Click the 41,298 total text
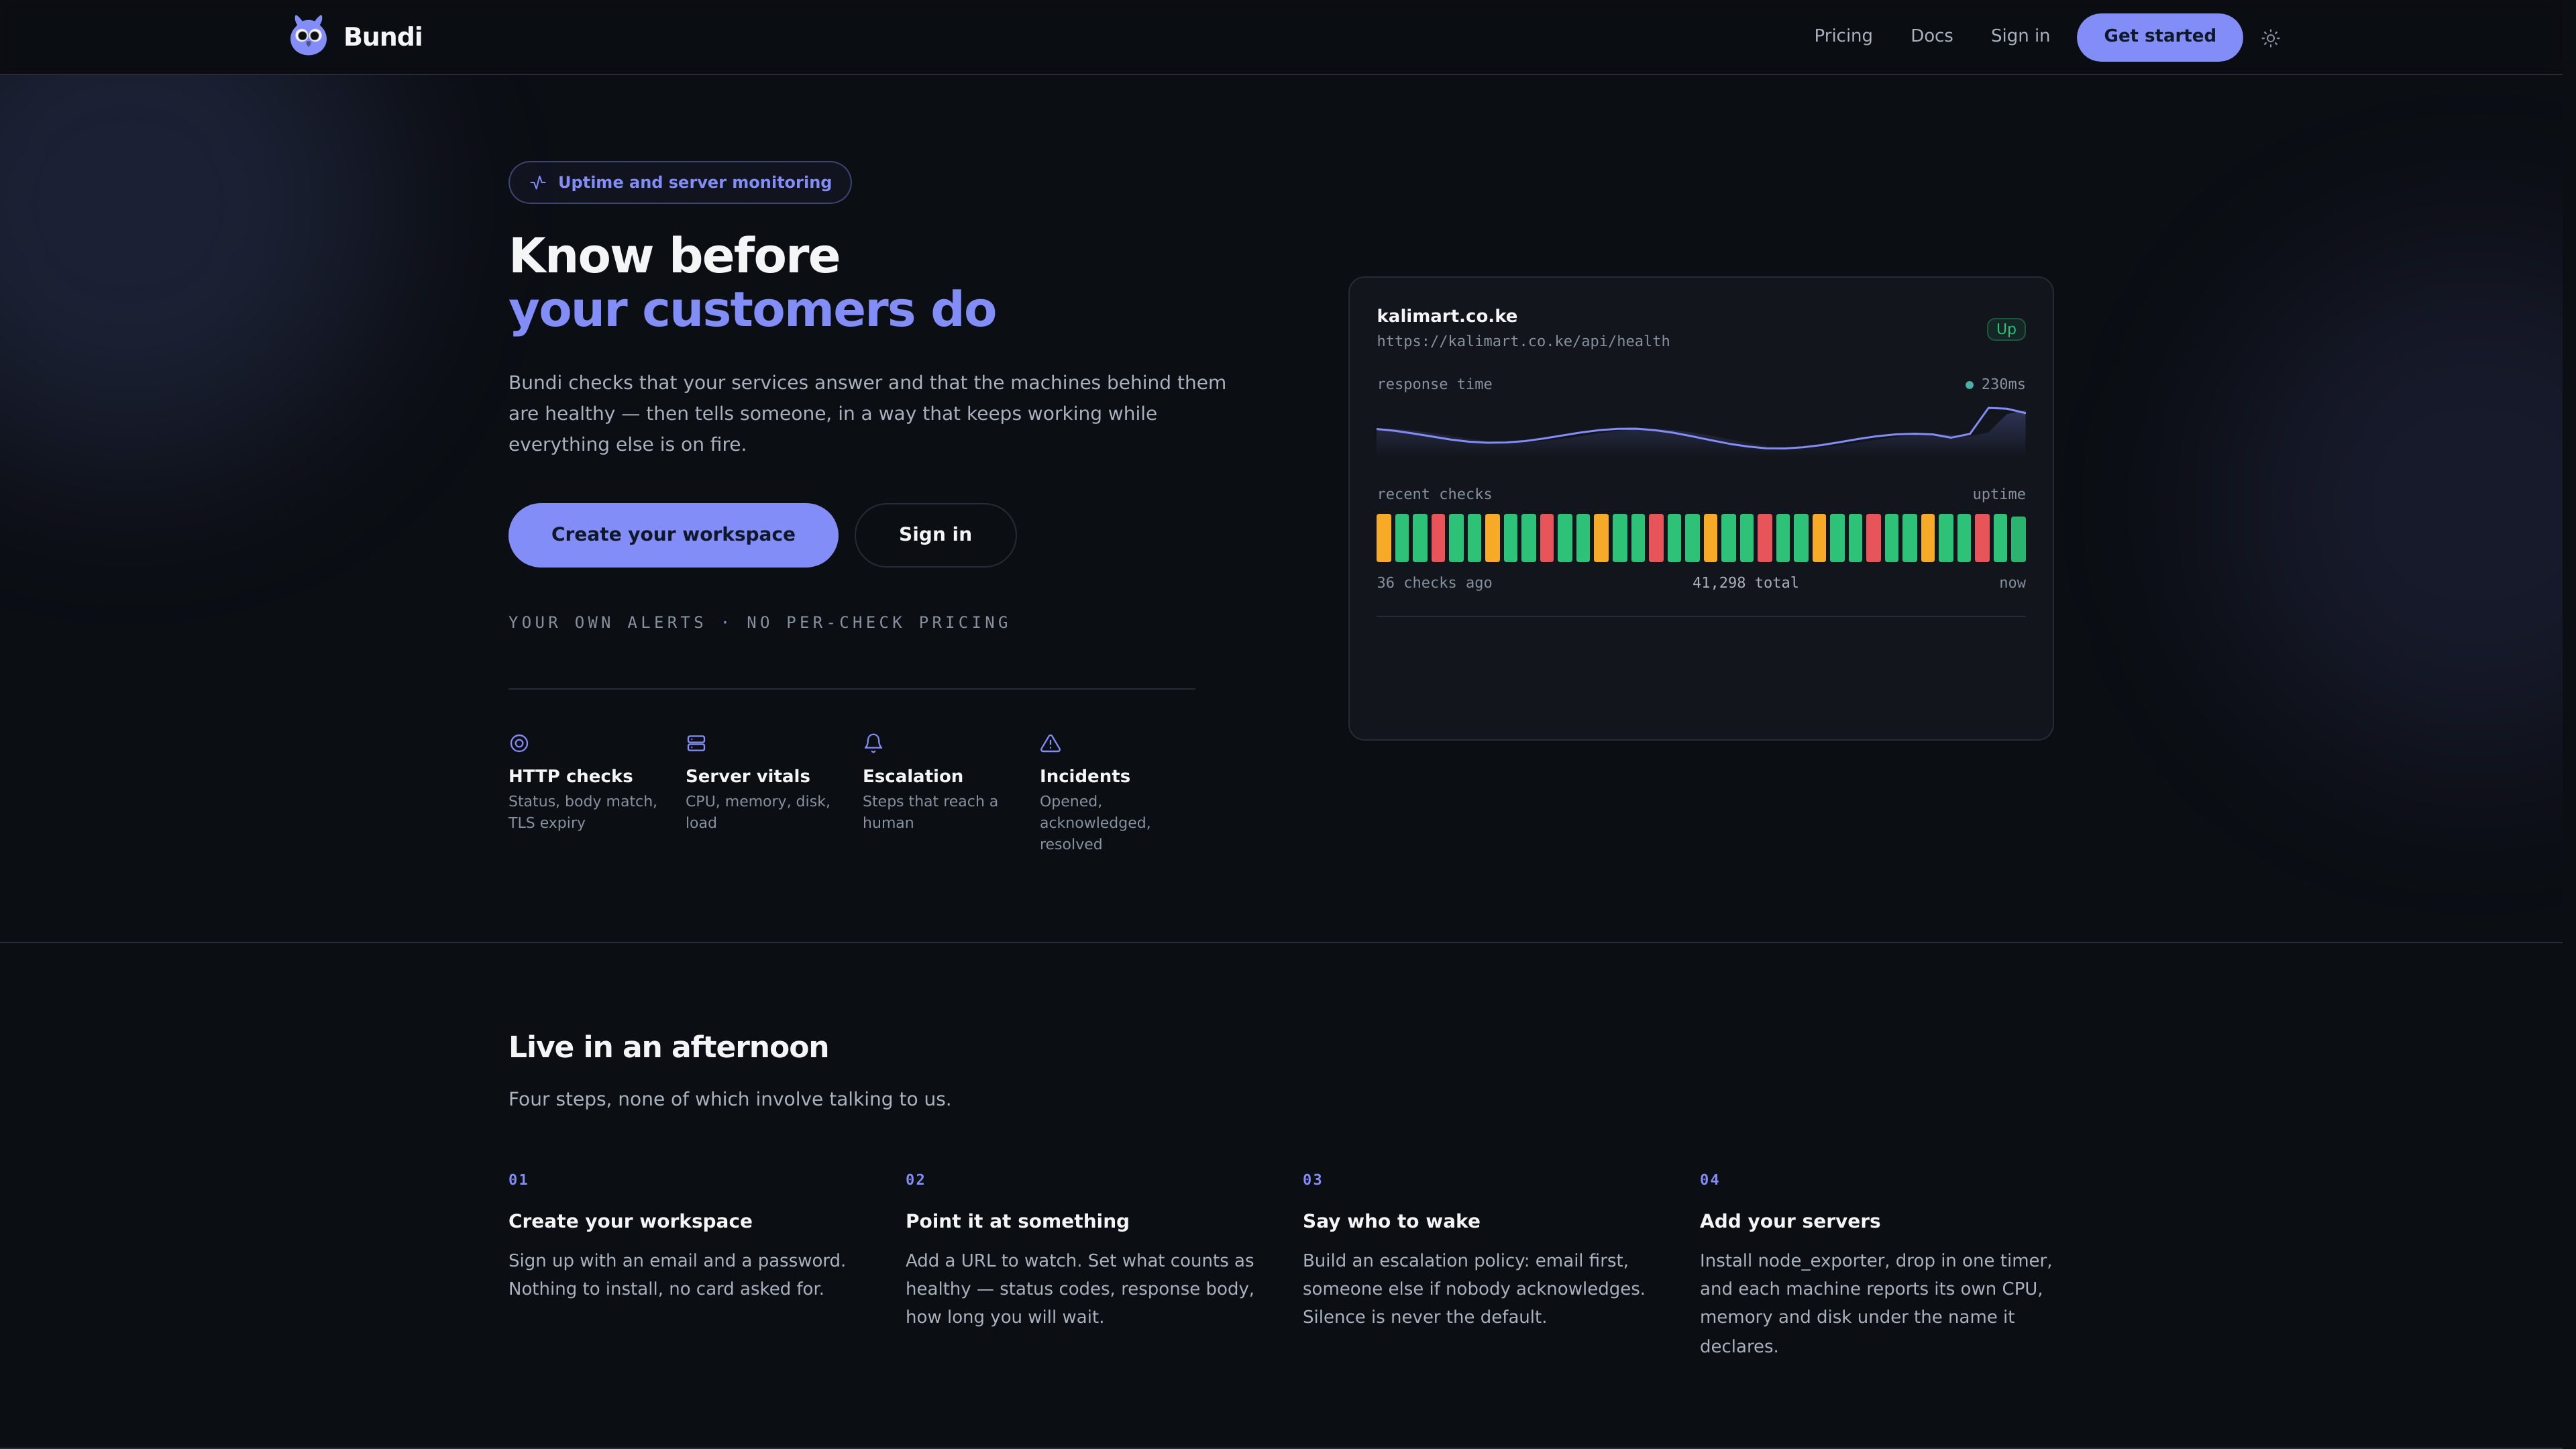The height and width of the screenshot is (1449, 2576). [x=1745, y=583]
